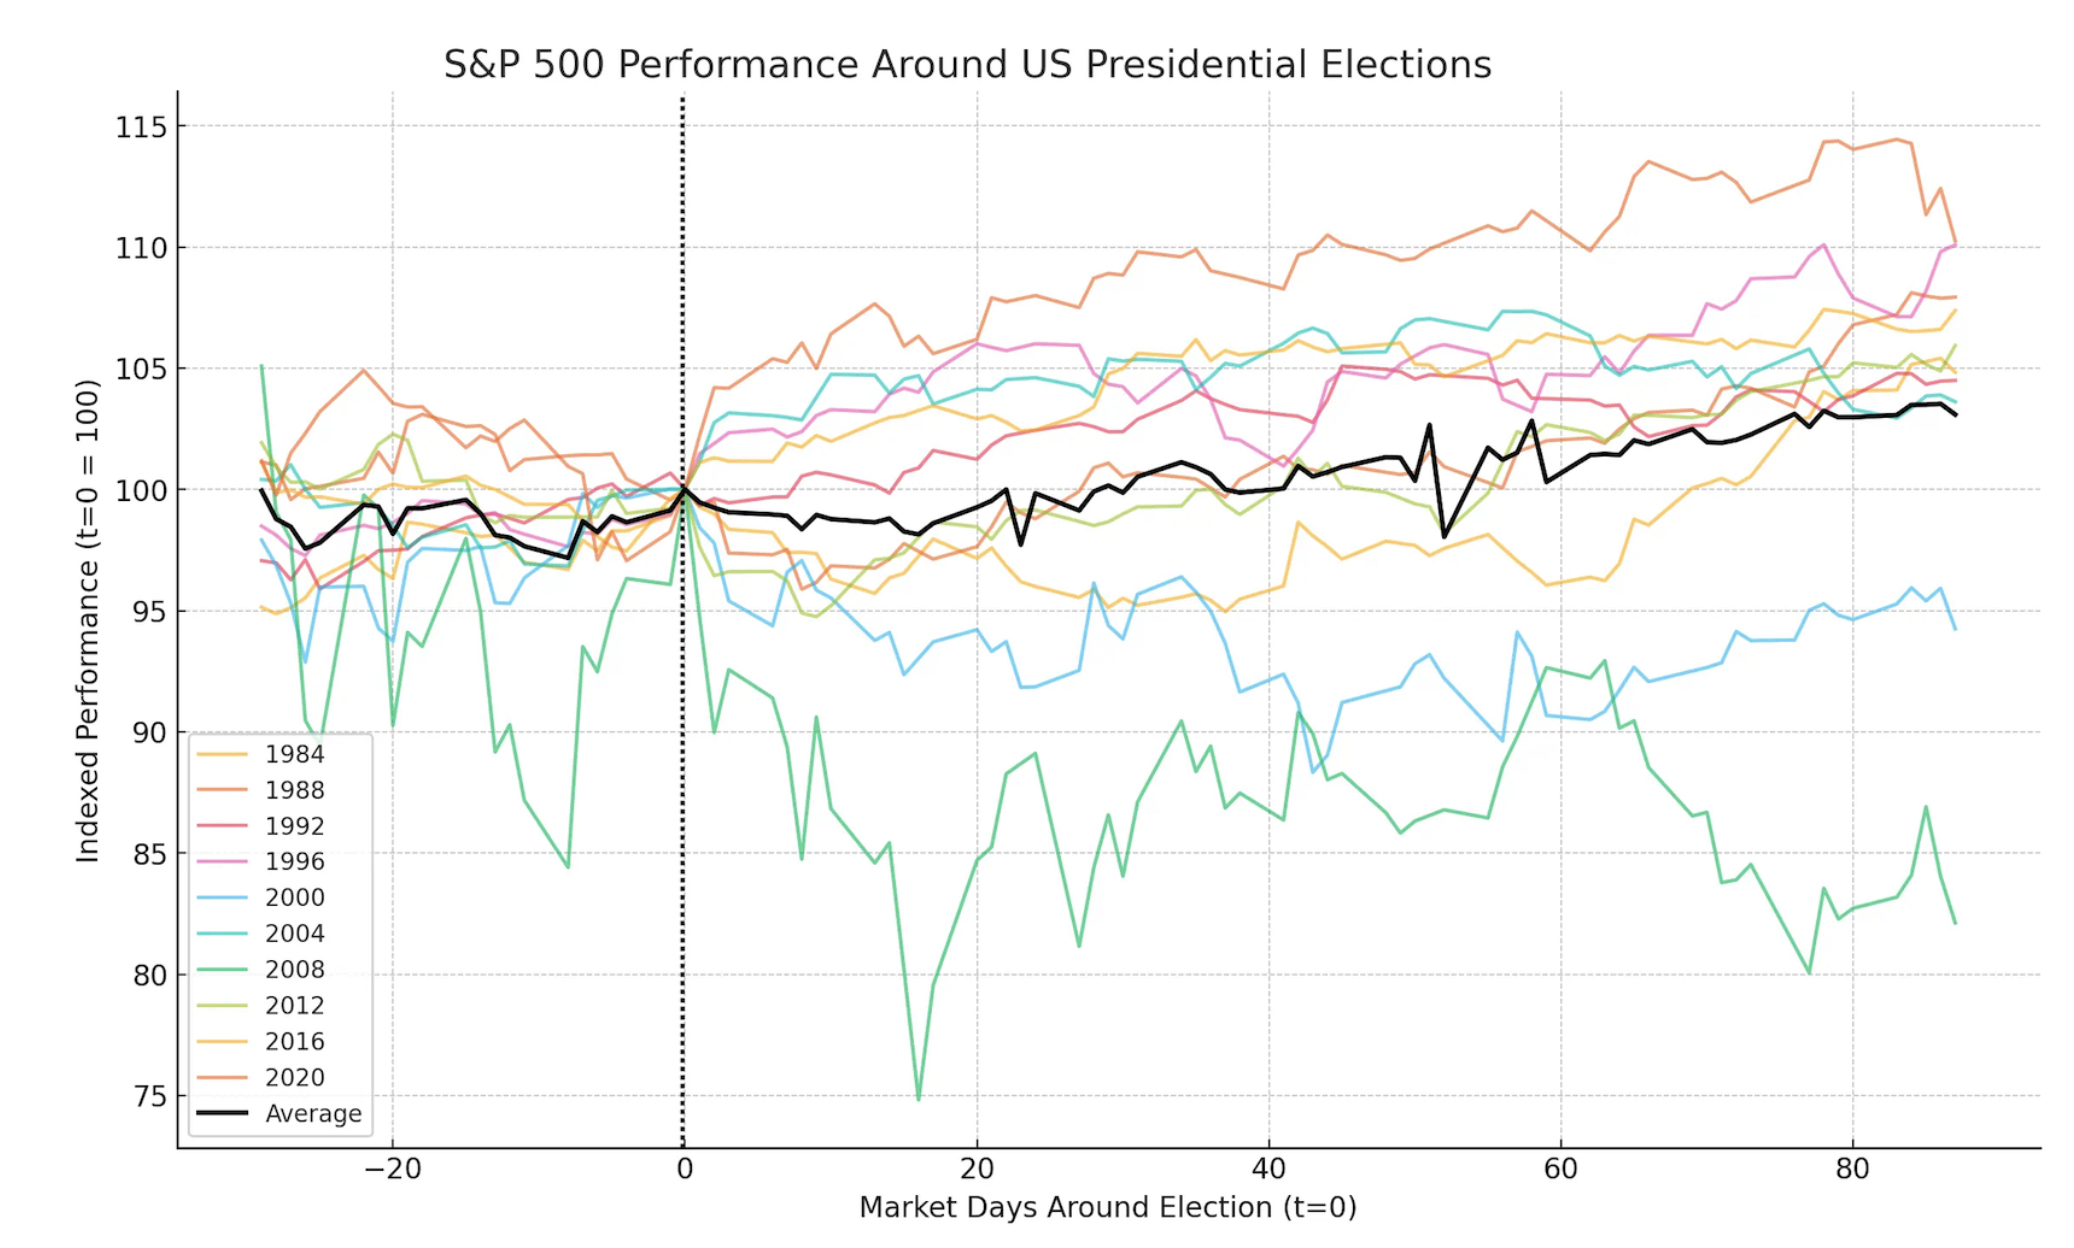Click the −20 tick on x-axis
The width and height of the screenshot is (2074, 1248).
click(392, 1168)
